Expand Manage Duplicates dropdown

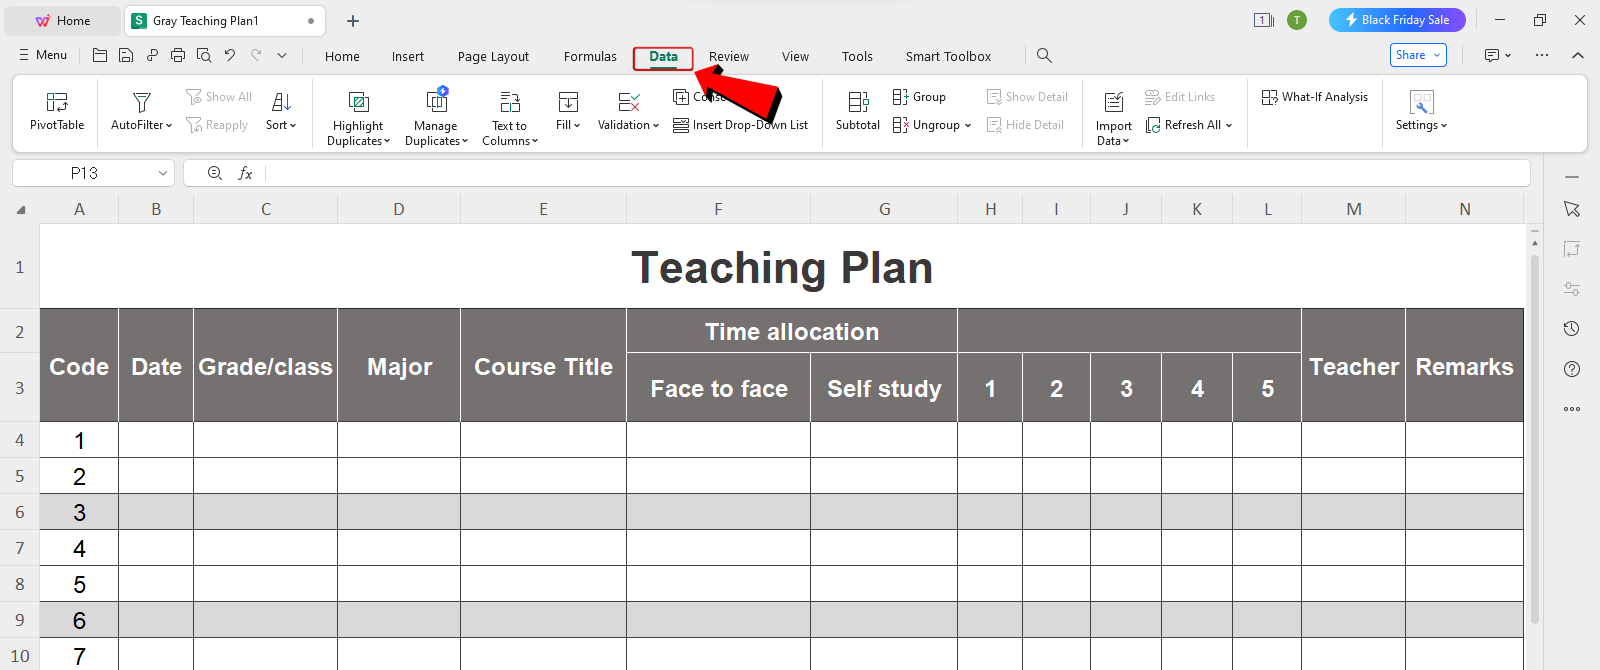(x=465, y=142)
